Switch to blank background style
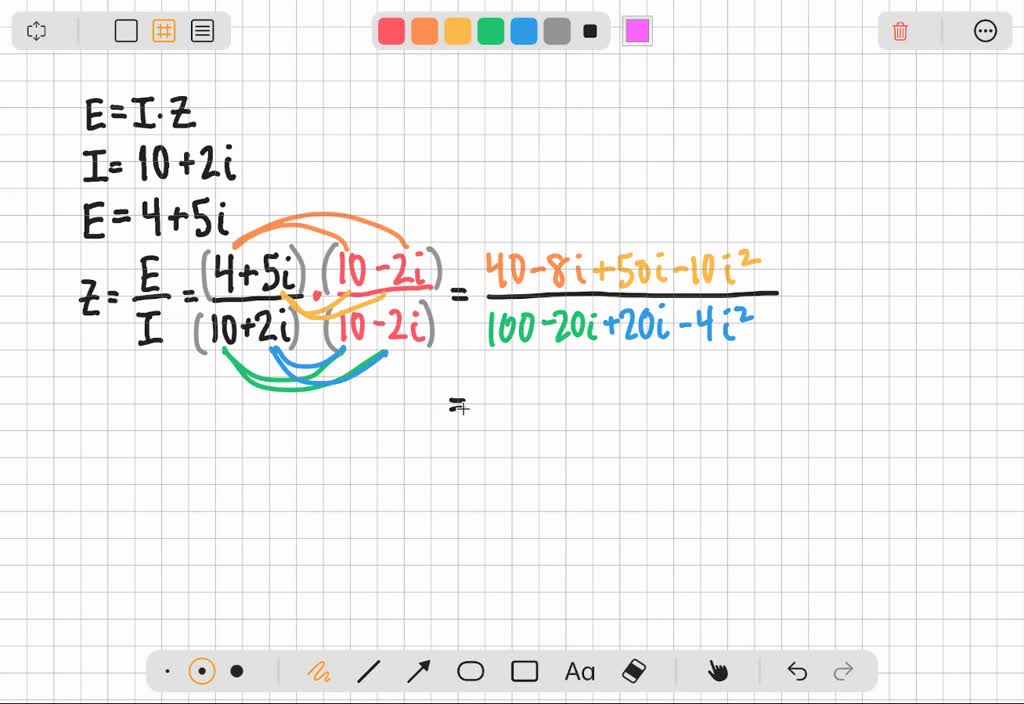1024x704 pixels. (x=126, y=31)
